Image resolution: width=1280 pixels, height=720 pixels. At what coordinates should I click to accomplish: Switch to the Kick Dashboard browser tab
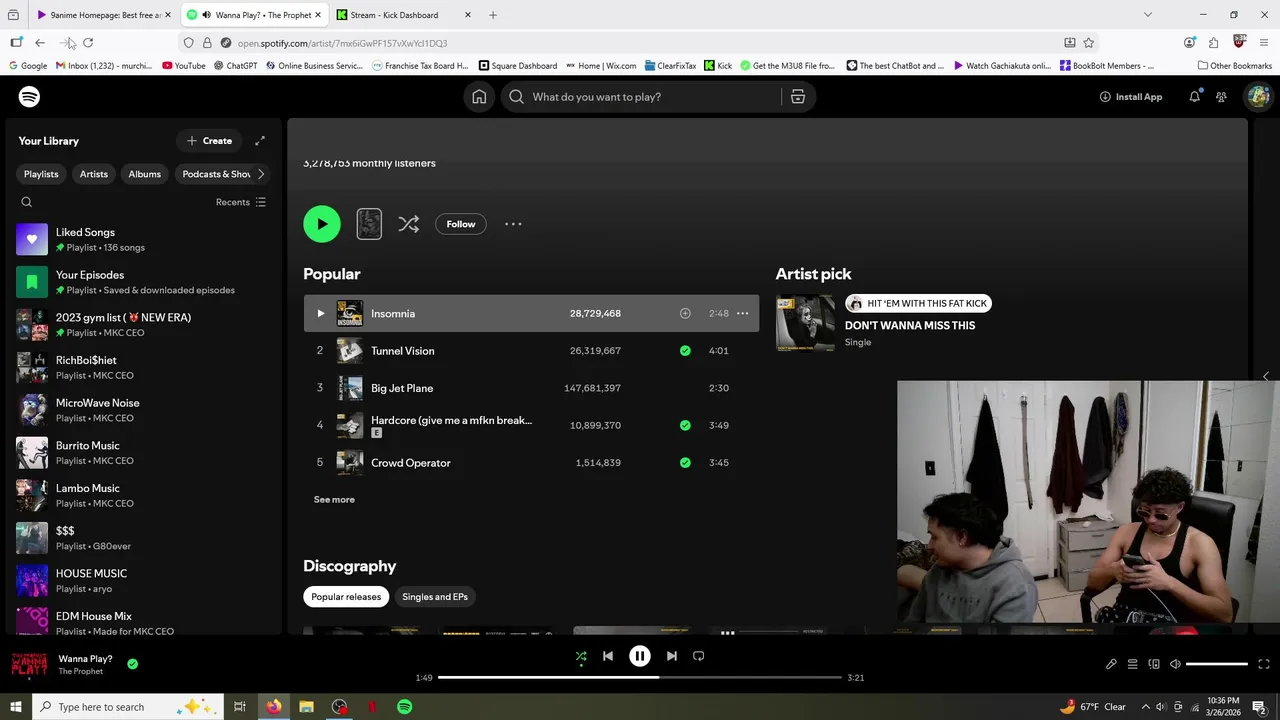click(x=404, y=15)
